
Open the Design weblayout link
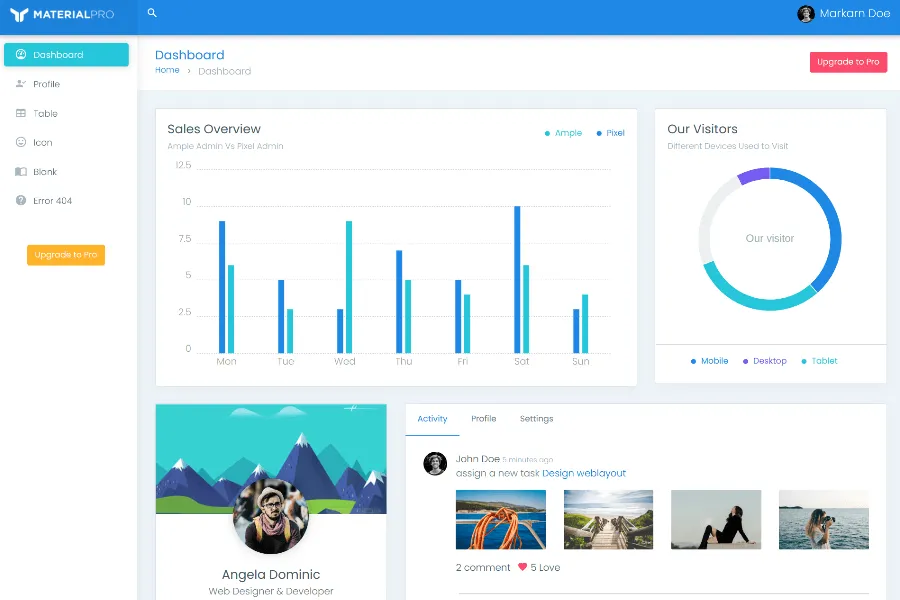584,473
